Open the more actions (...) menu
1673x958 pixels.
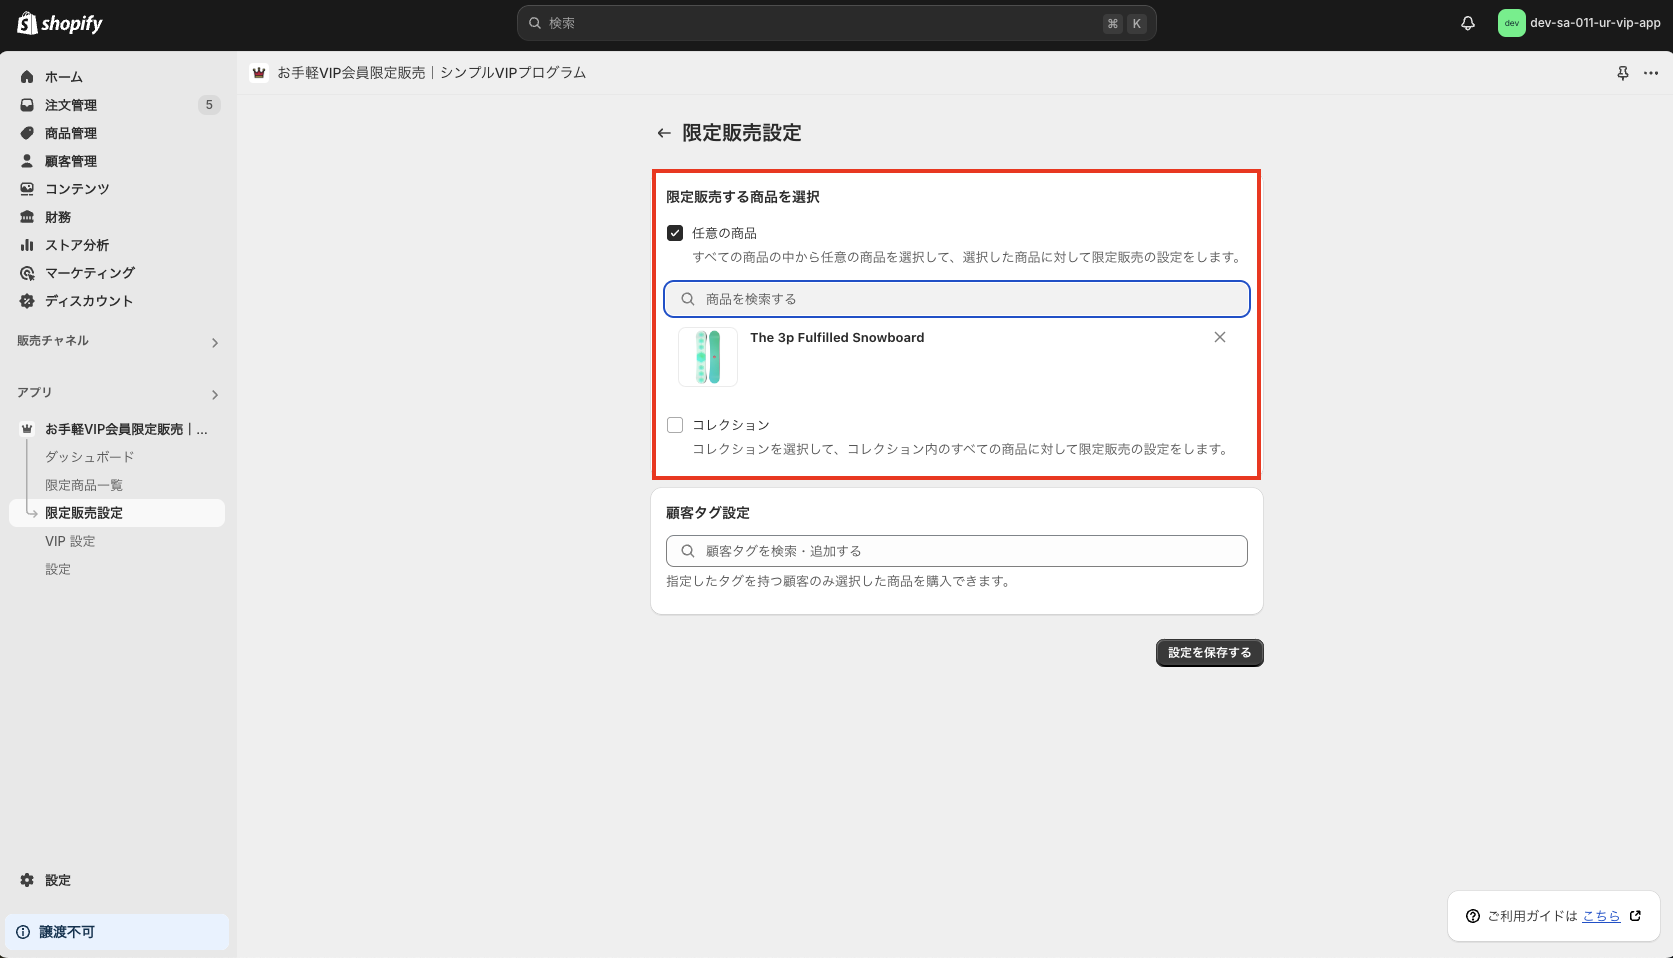point(1650,72)
